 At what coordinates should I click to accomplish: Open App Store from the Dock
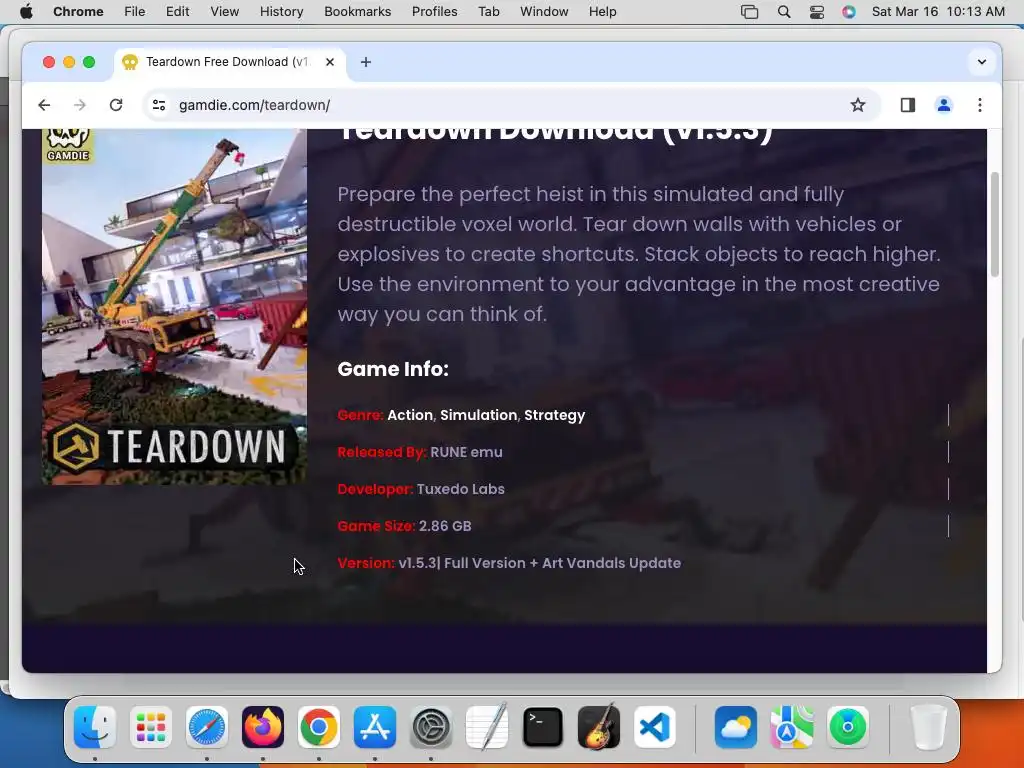[375, 727]
